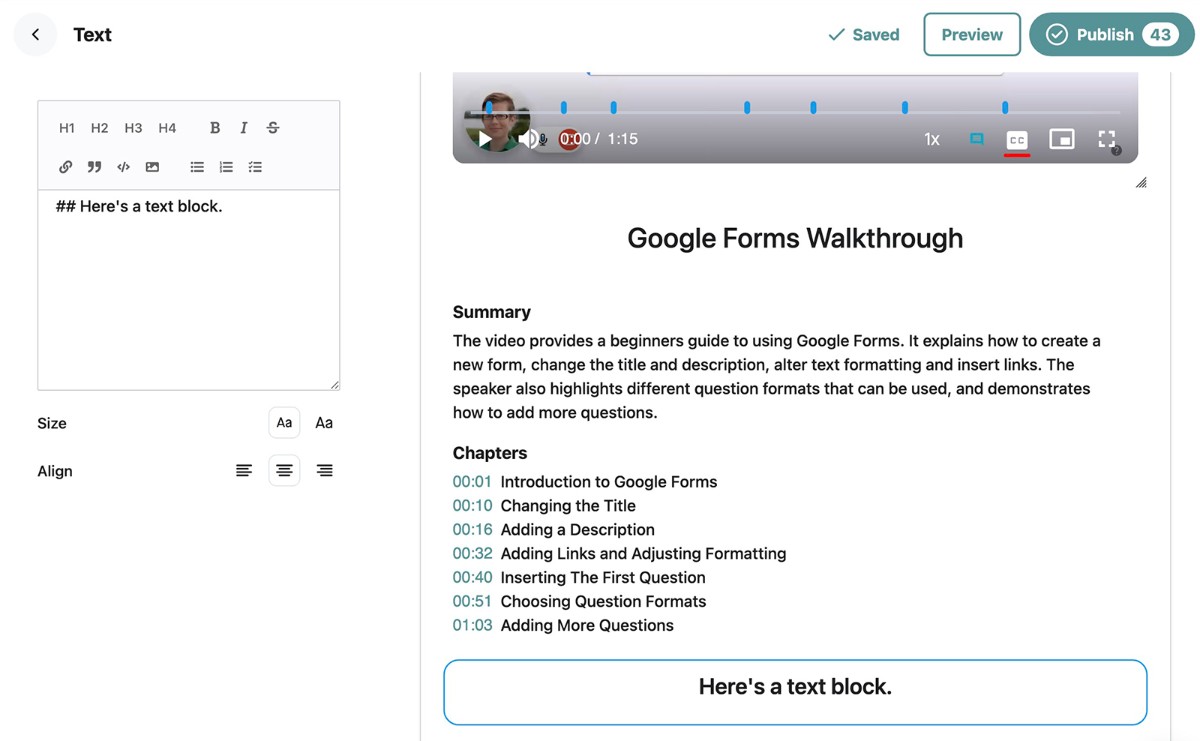Screen dimensions: 1200x741
Task: Create a checklist
Action: [x=255, y=167]
